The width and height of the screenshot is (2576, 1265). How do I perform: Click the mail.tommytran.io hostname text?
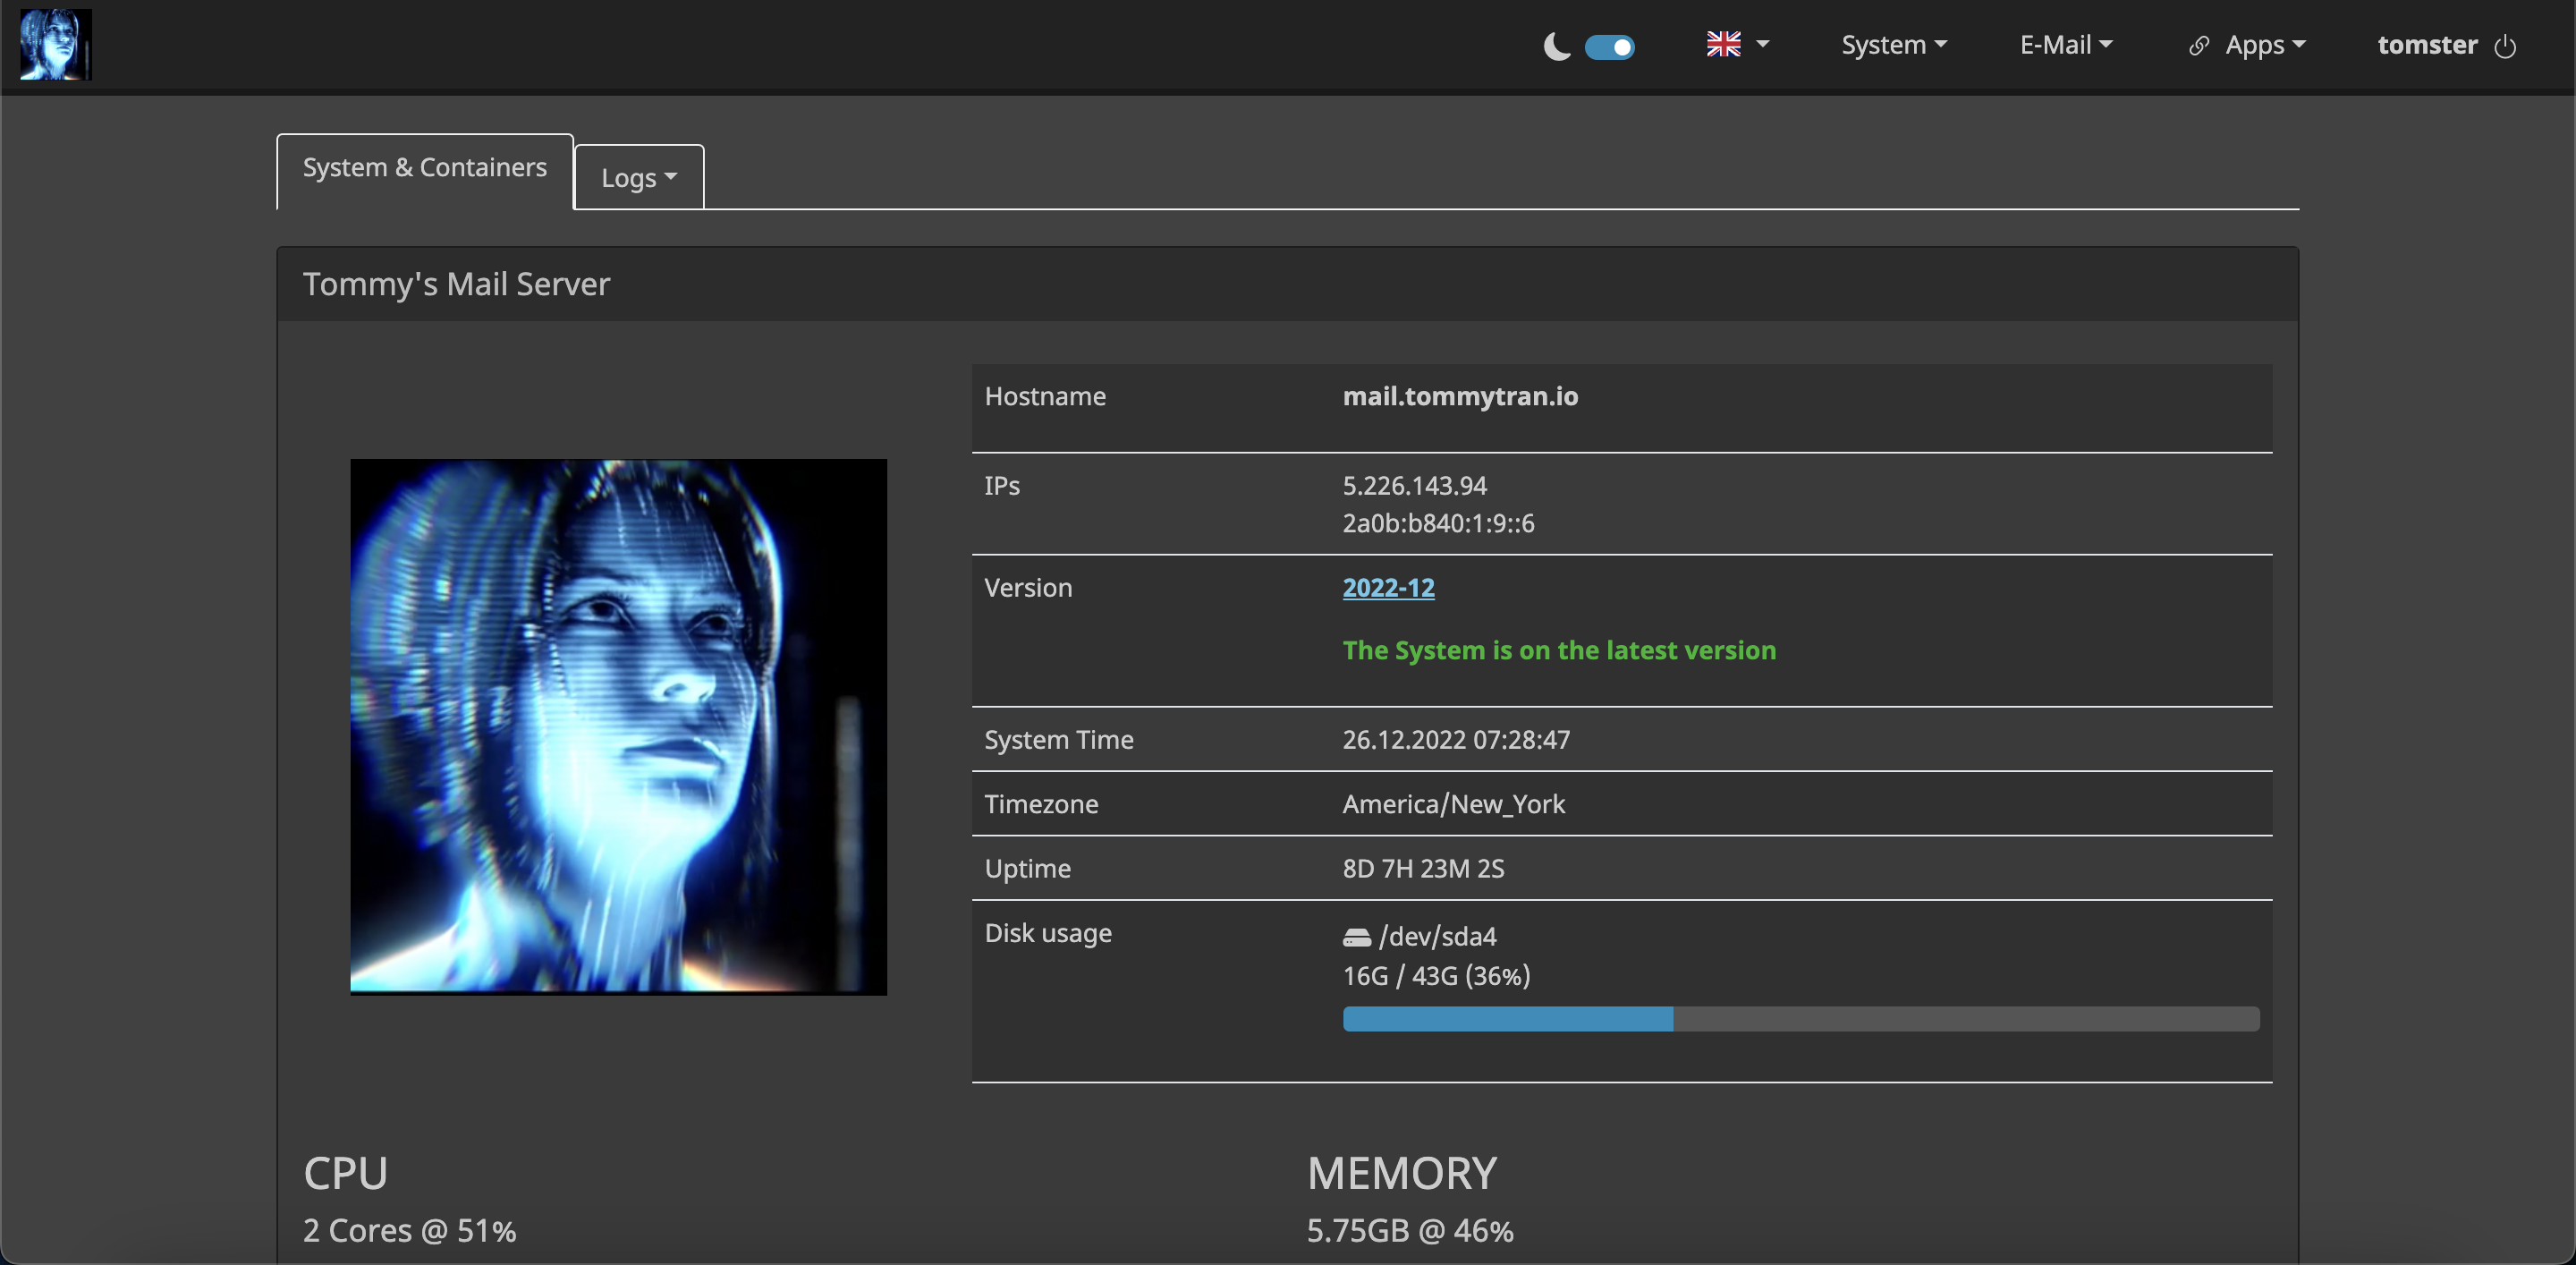click(1460, 397)
